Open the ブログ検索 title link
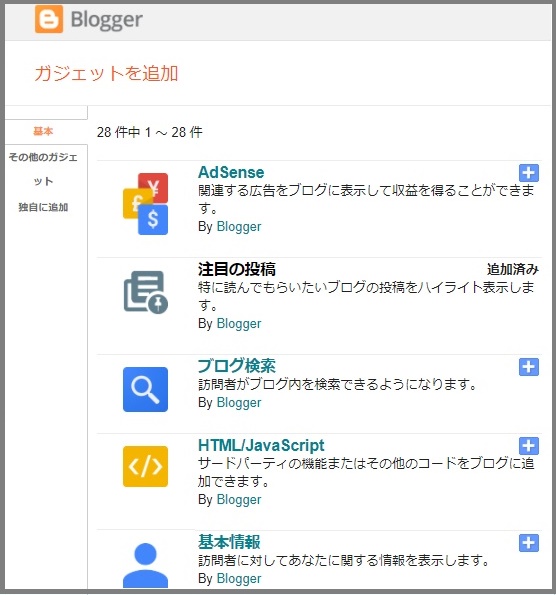Viewport: 556px width, 595px height. 236,366
